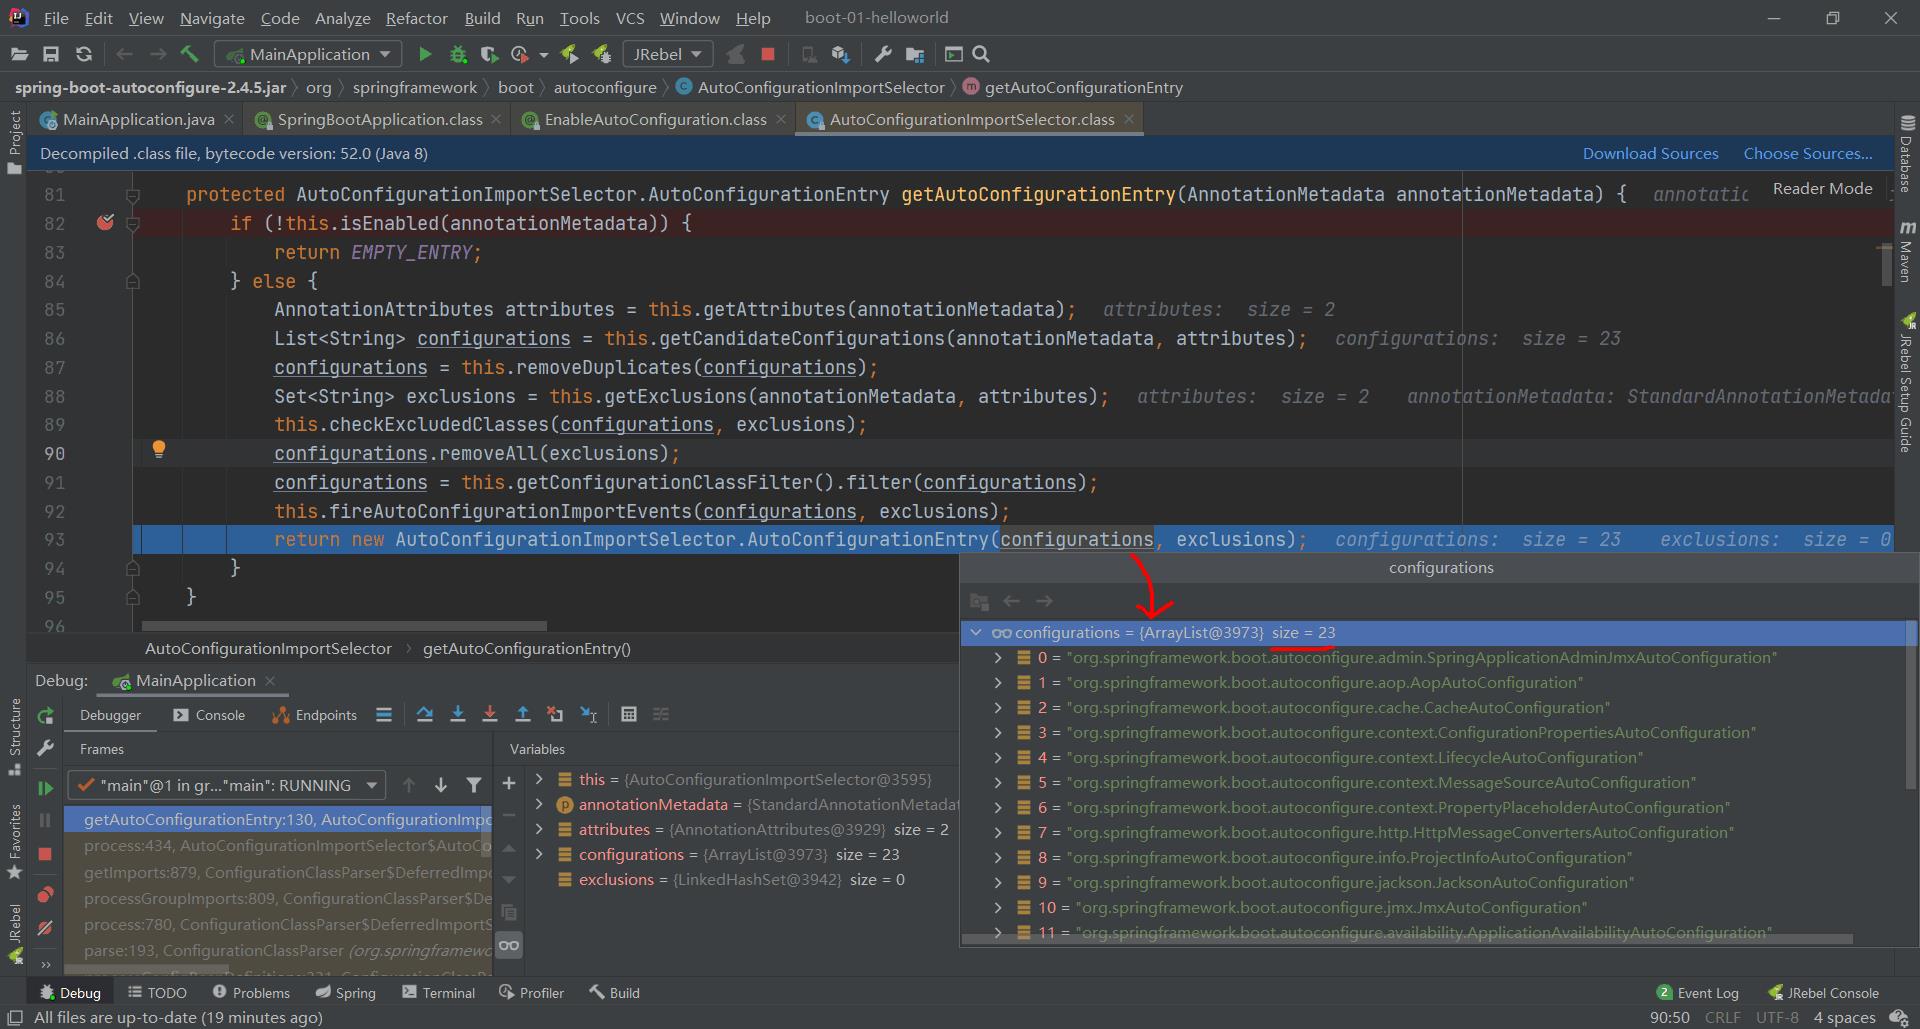Toggle Reader Mode in editor
This screenshot has width=1920, height=1029.
click(x=1822, y=188)
